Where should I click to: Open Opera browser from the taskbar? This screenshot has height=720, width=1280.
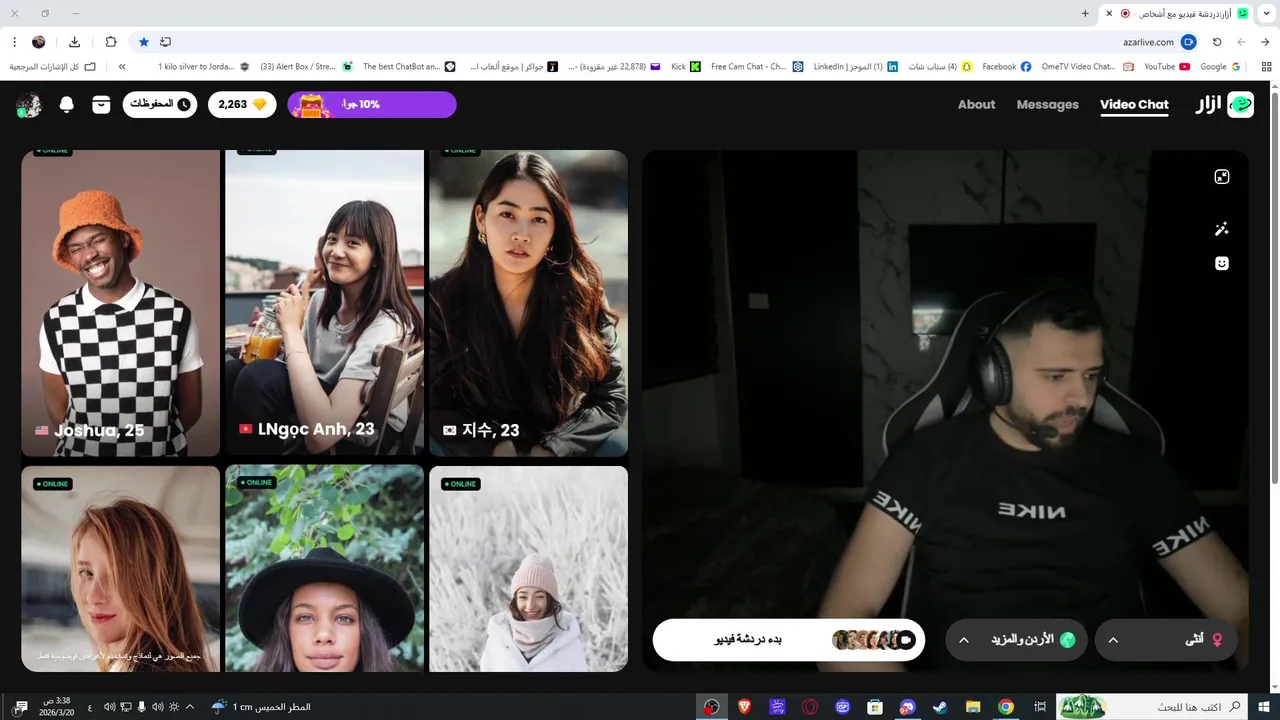pyautogui.click(x=809, y=707)
